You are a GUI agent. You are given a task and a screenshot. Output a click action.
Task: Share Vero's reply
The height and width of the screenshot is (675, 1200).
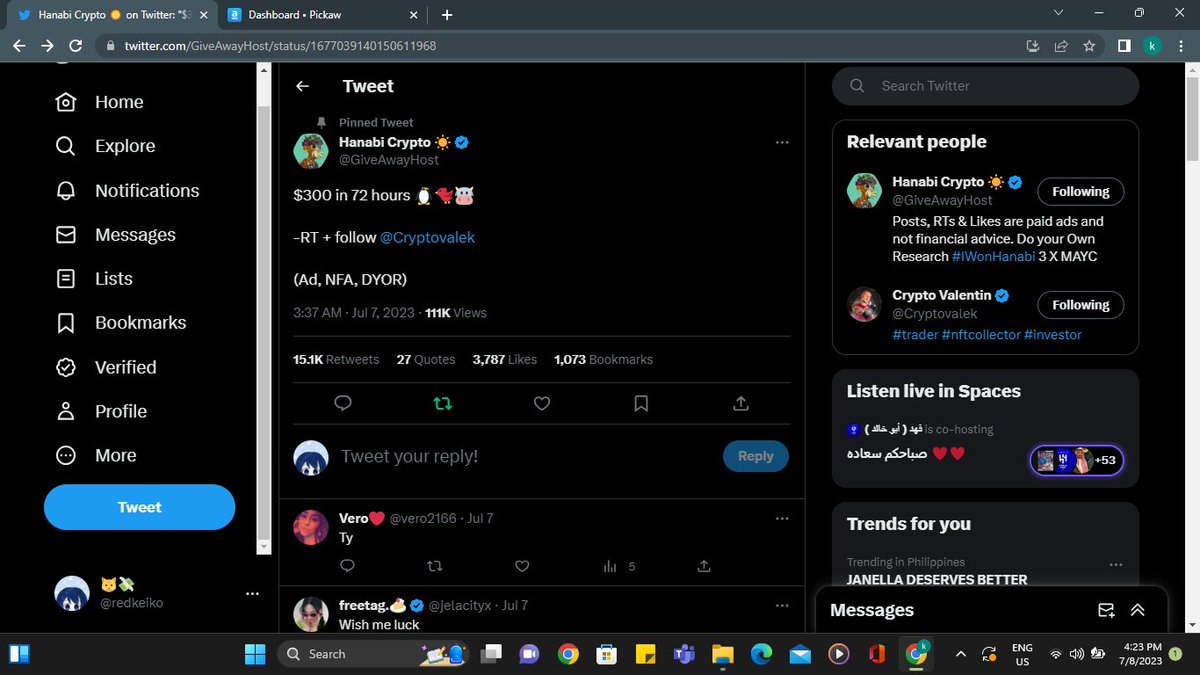coord(704,566)
